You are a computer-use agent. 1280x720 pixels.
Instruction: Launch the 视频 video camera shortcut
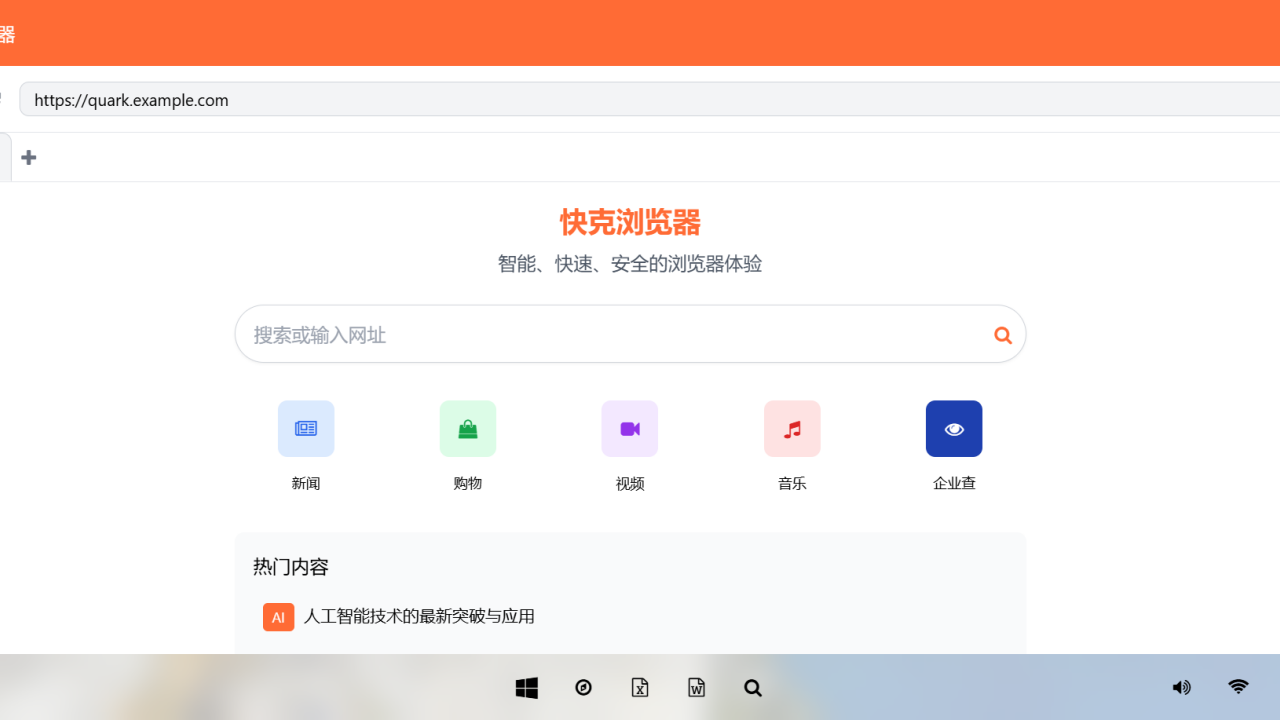(x=630, y=429)
